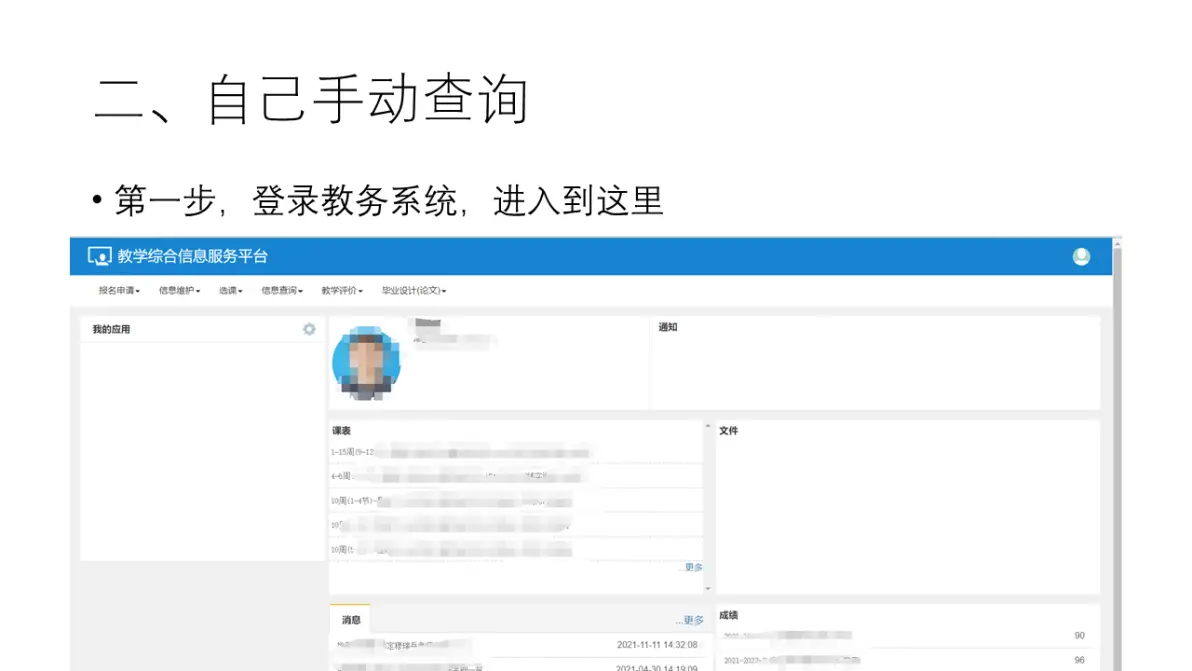
Task: Open the user account avatar icon
Action: (x=1081, y=257)
